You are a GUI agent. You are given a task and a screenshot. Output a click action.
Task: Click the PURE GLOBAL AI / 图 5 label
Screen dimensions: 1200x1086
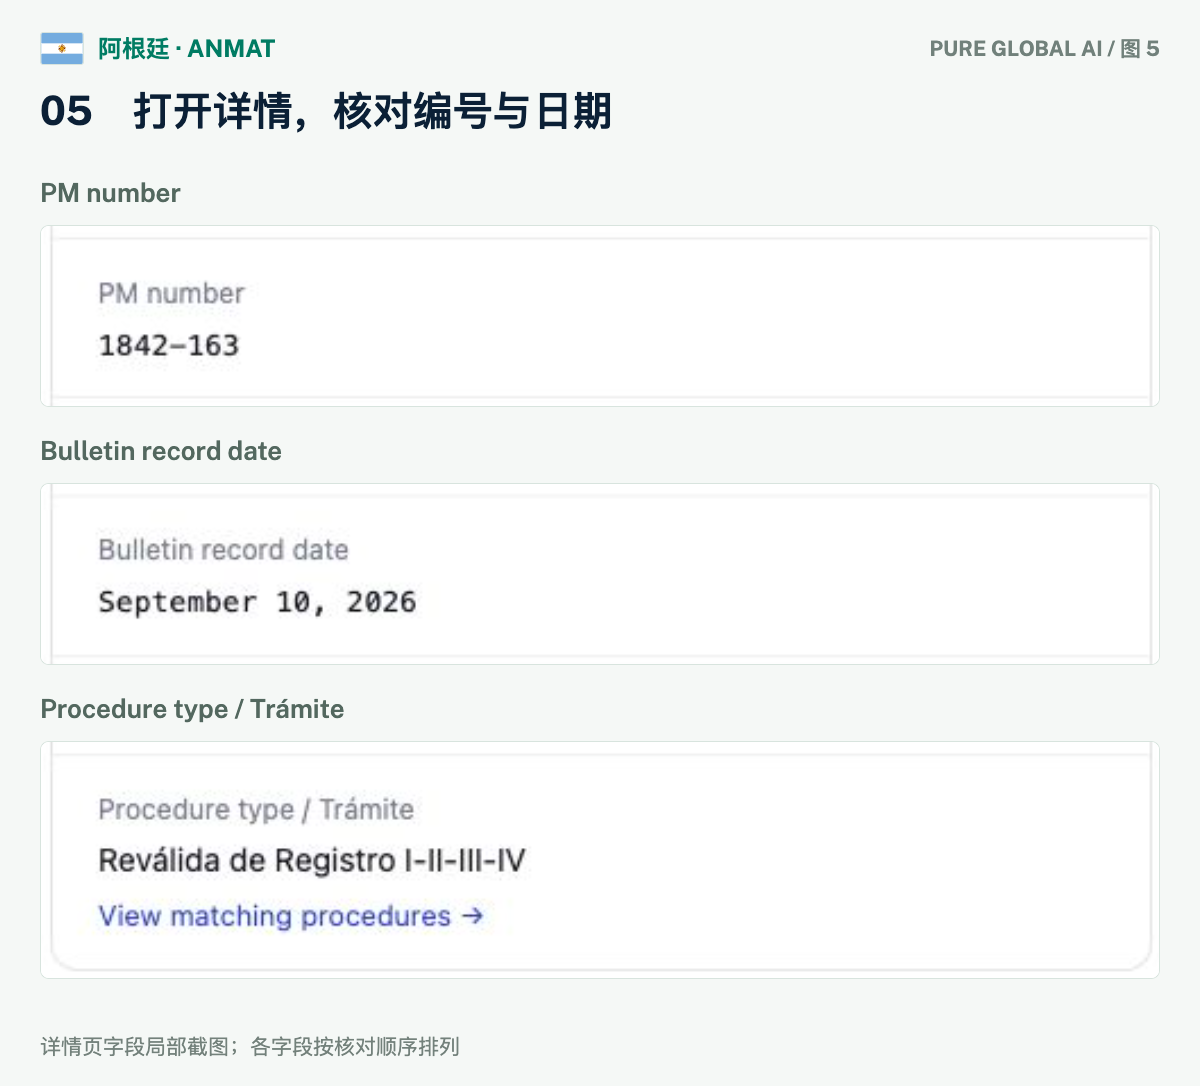point(1044,48)
